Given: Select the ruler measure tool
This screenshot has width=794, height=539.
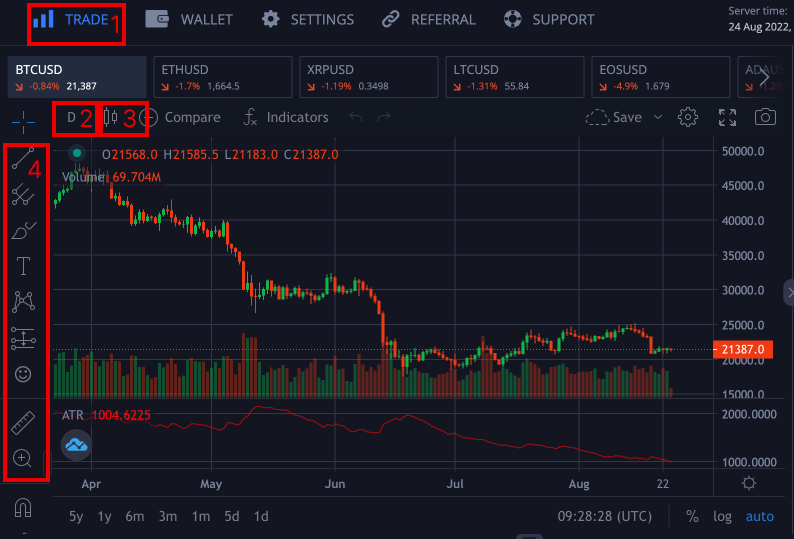Looking at the screenshot, I should click(23, 423).
